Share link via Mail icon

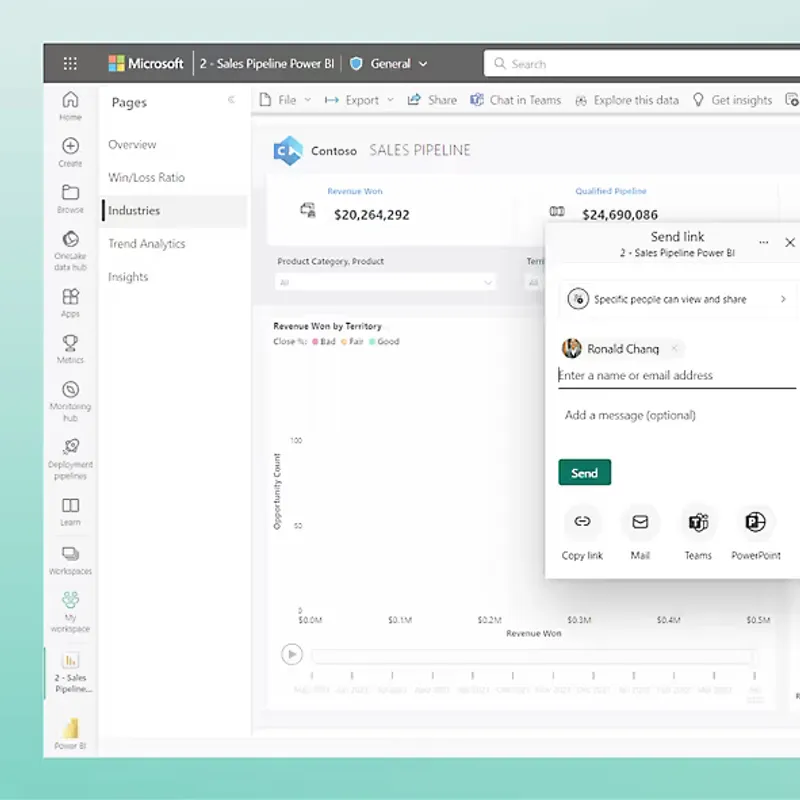pos(640,521)
